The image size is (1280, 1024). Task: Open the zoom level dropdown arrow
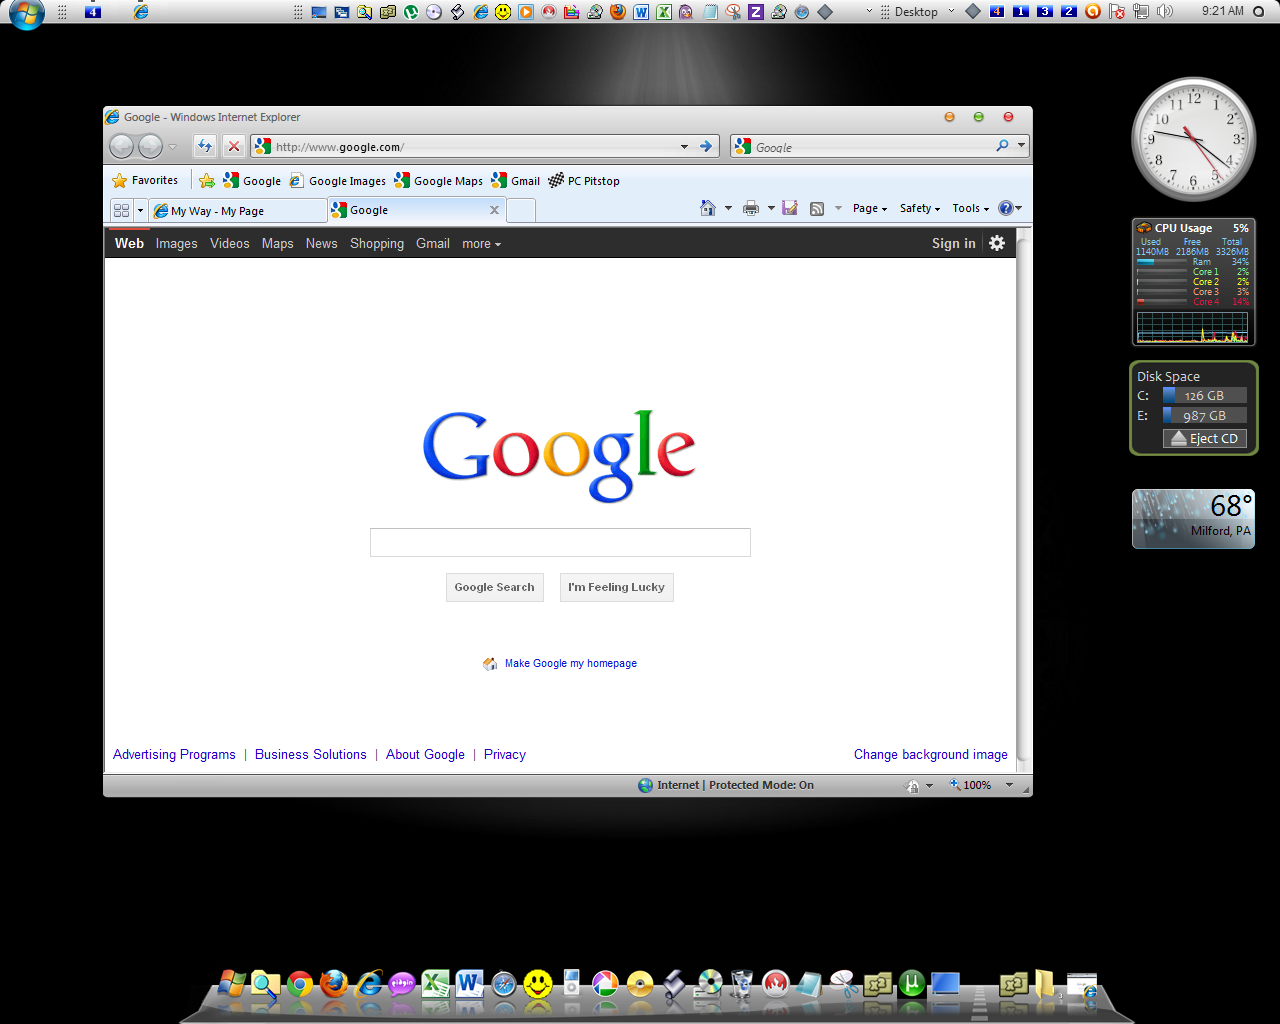click(x=1009, y=785)
